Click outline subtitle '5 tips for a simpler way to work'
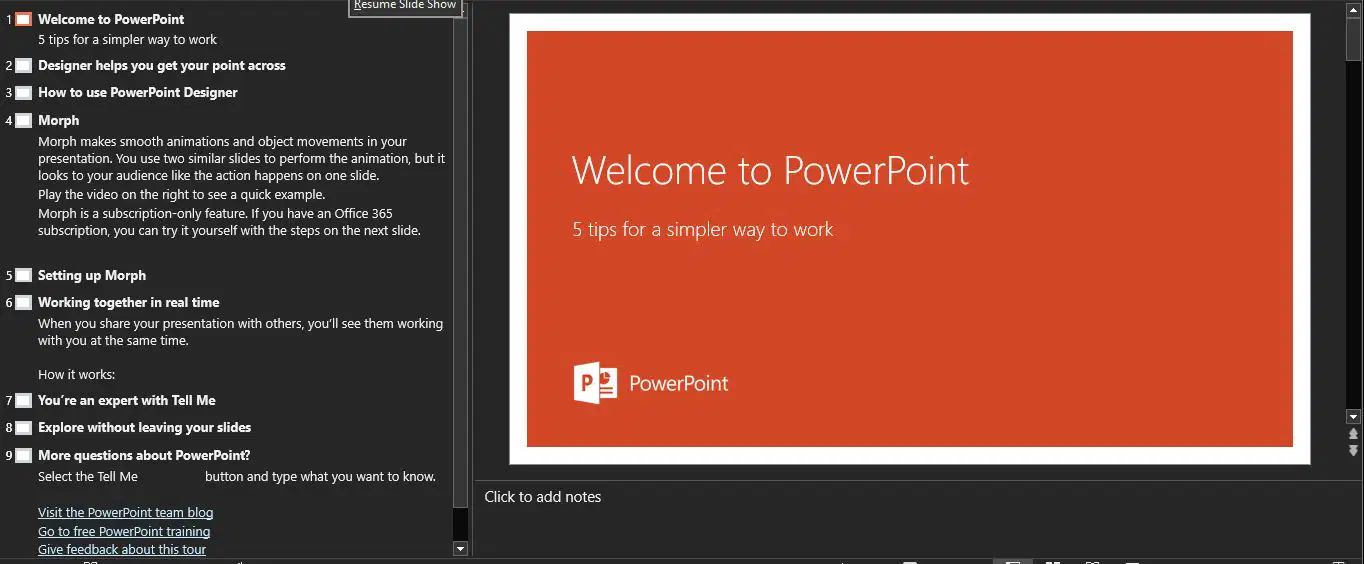The height and width of the screenshot is (564, 1364). tap(127, 40)
